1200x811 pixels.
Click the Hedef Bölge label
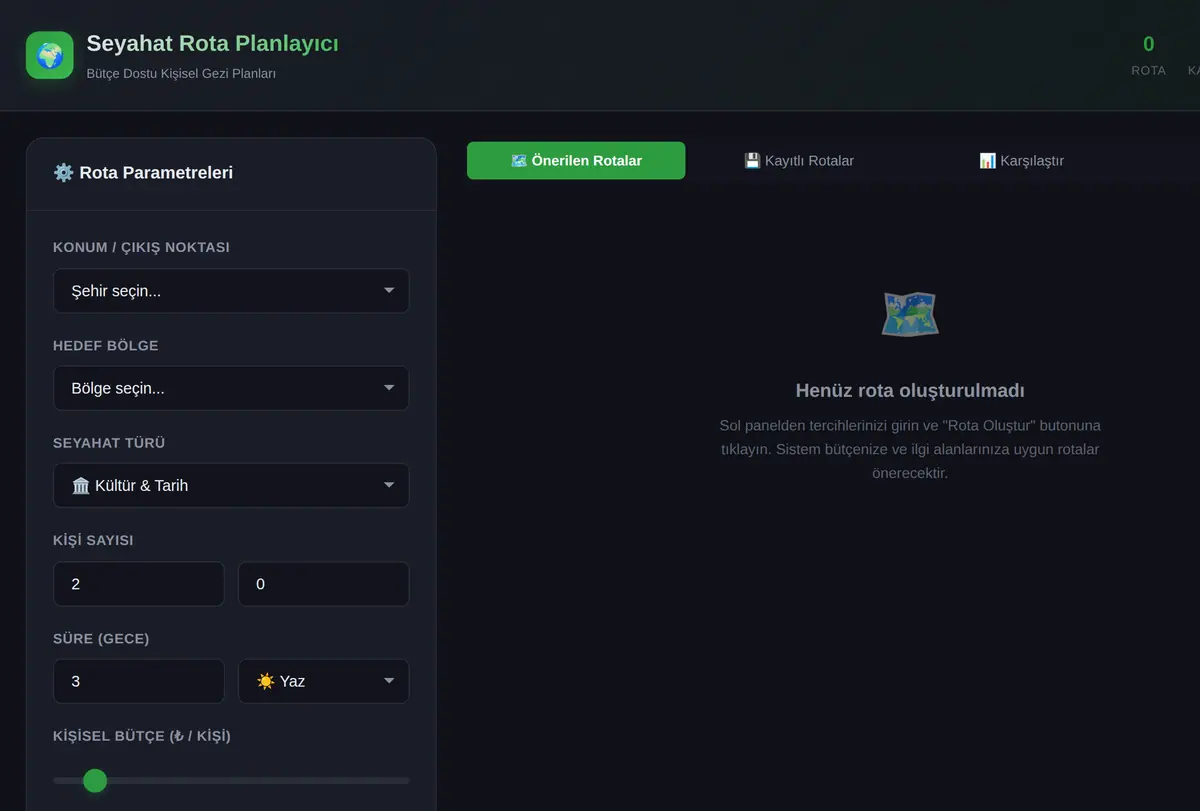tap(106, 345)
